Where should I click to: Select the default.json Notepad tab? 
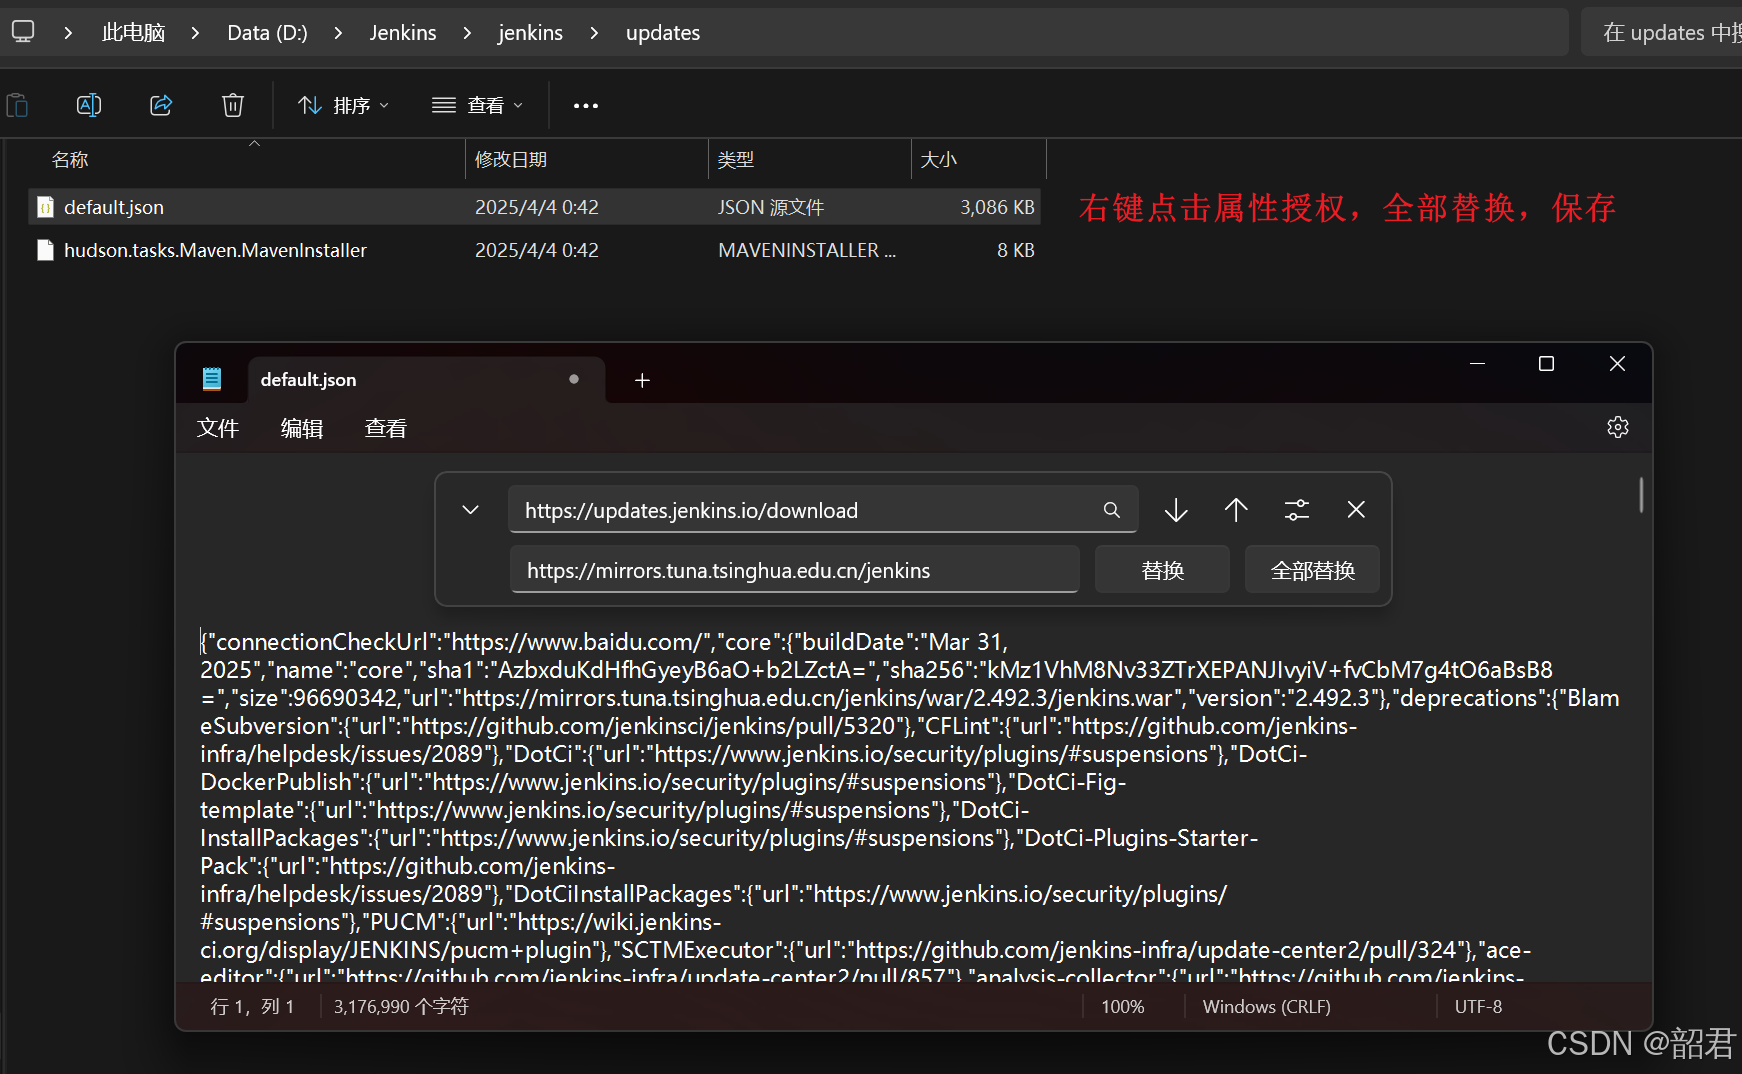click(x=426, y=380)
